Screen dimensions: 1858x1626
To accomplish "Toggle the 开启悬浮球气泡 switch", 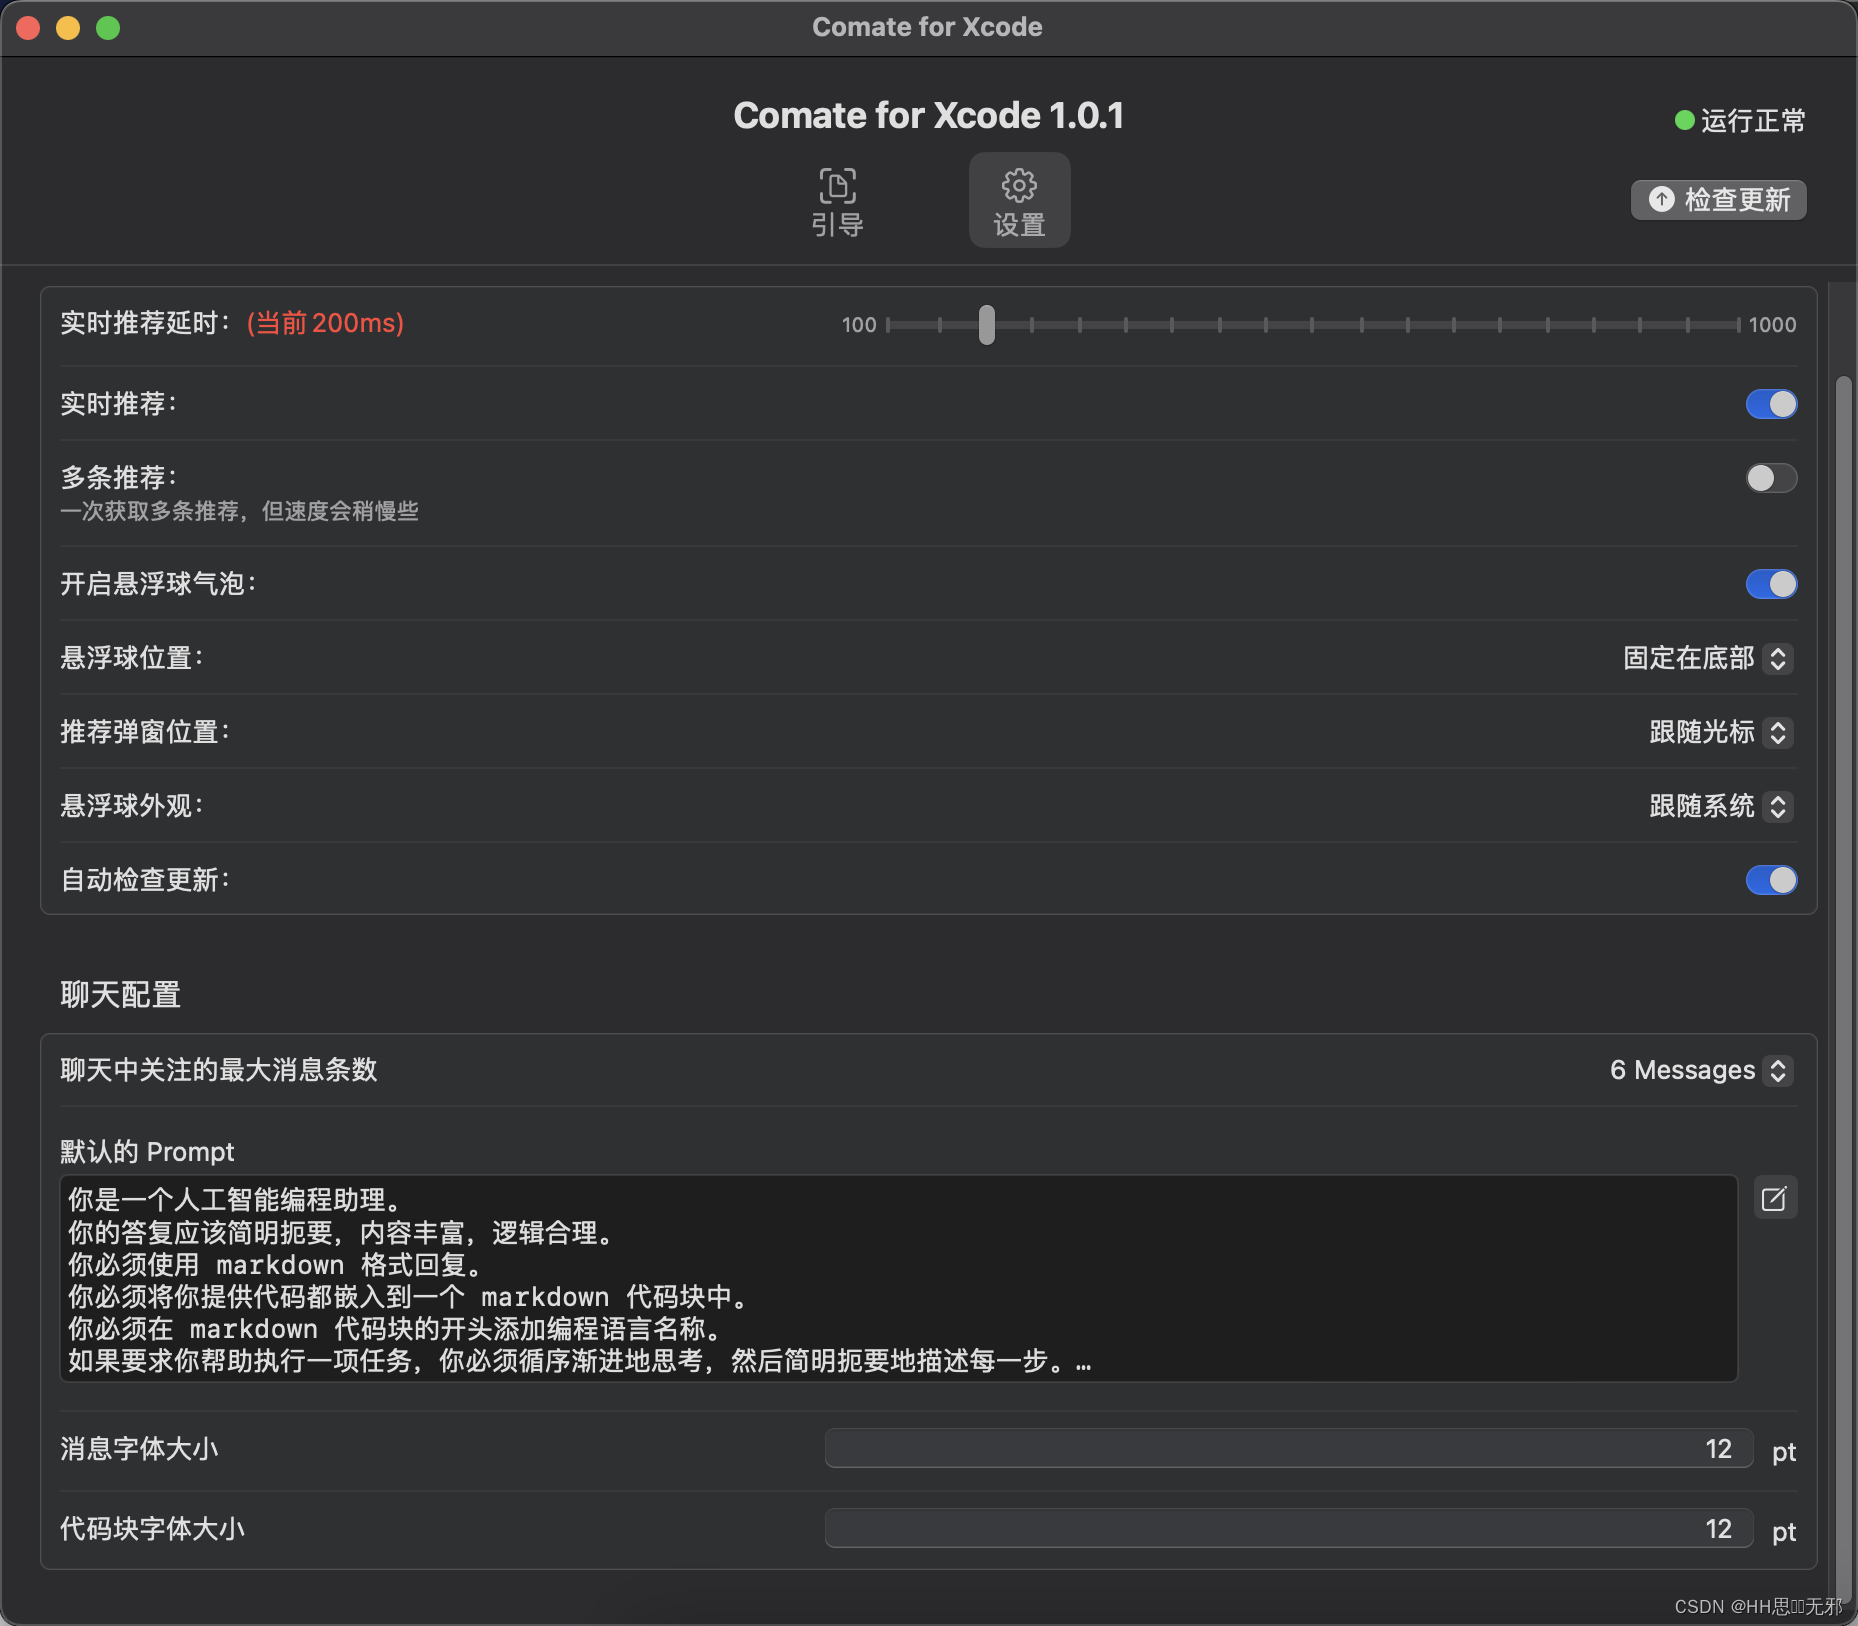I will (x=1771, y=584).
